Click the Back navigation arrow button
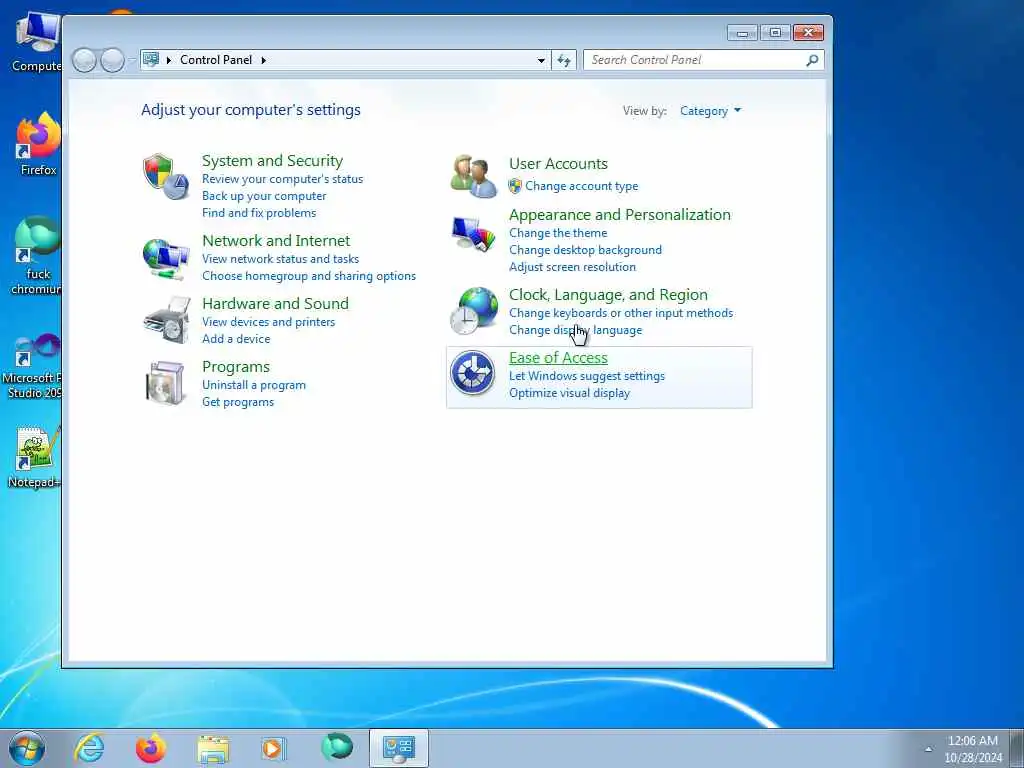The height and width of the screenshot is (768, 1024). coord(84,60)
